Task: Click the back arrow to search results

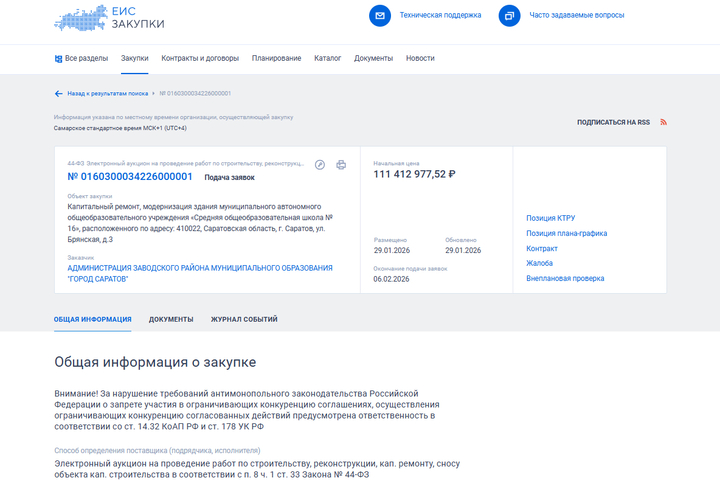Action: click(x=58, y=93)
